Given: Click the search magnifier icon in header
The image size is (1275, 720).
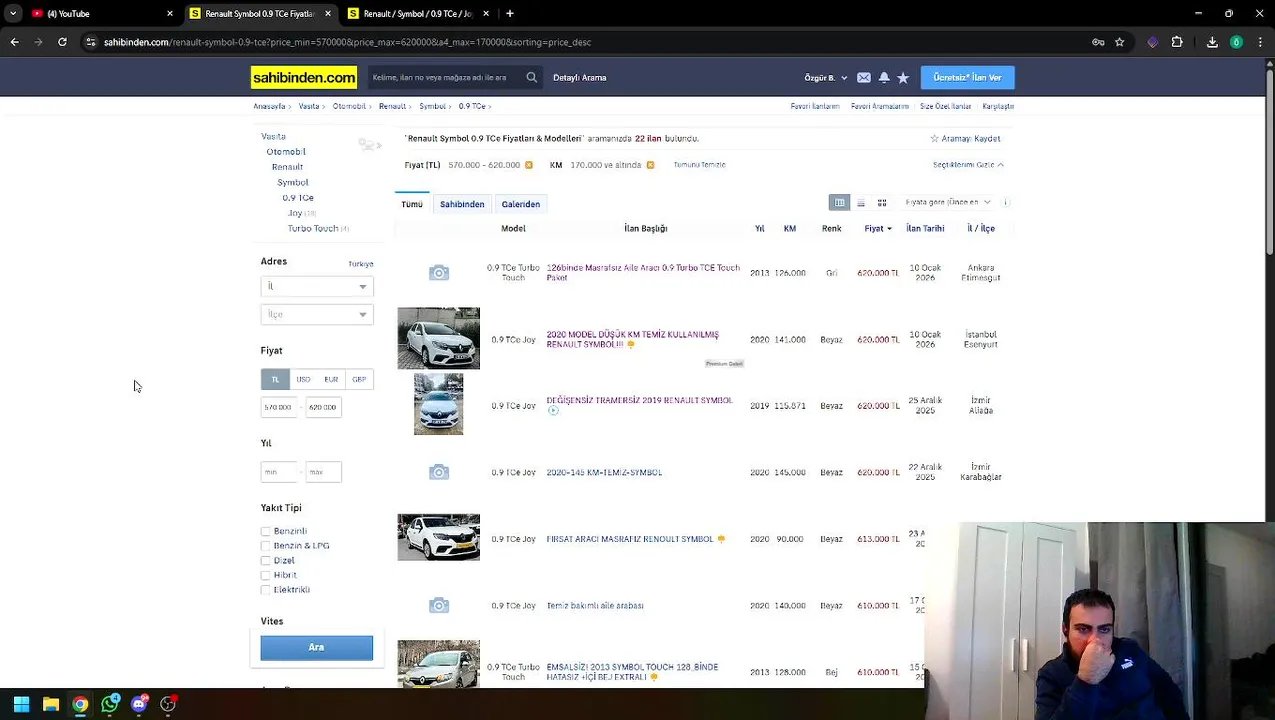Looking at the screenshot, I should point(531,77).
